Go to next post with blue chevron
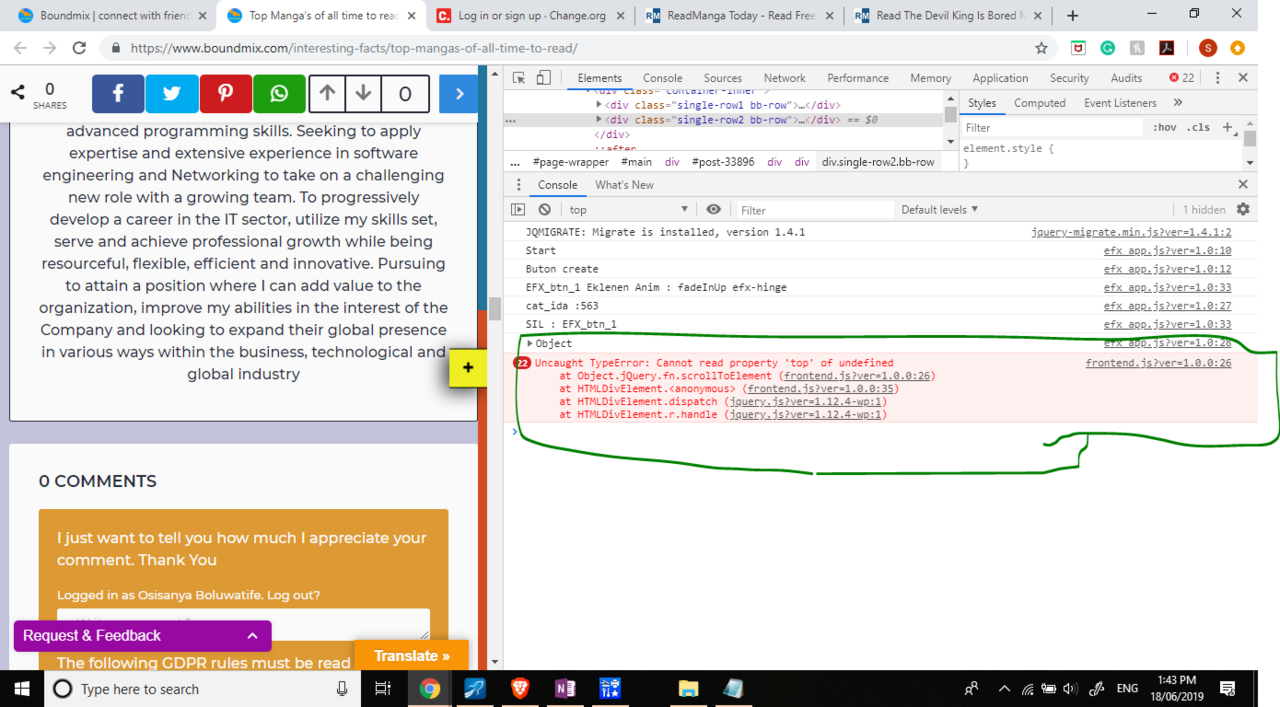Viewport: 1280px width, 707px height. (459, 94)
